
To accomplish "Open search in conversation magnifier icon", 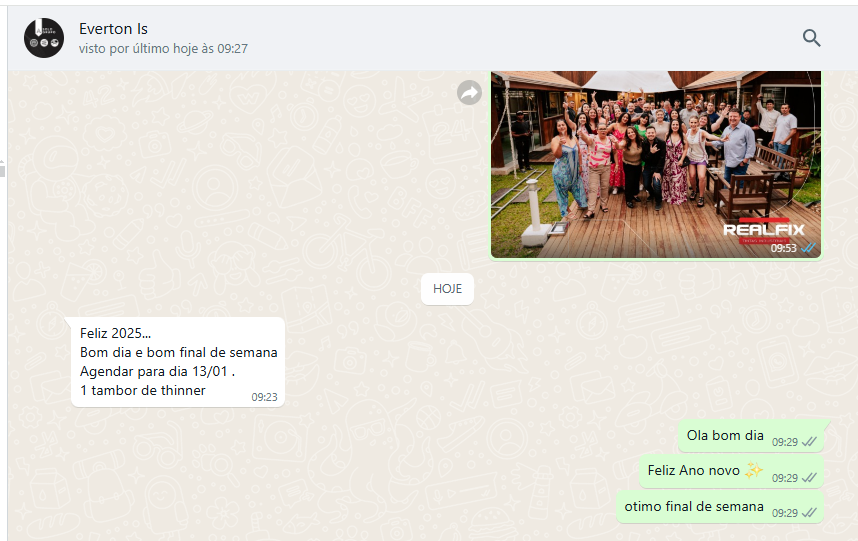I will (811, 38).
